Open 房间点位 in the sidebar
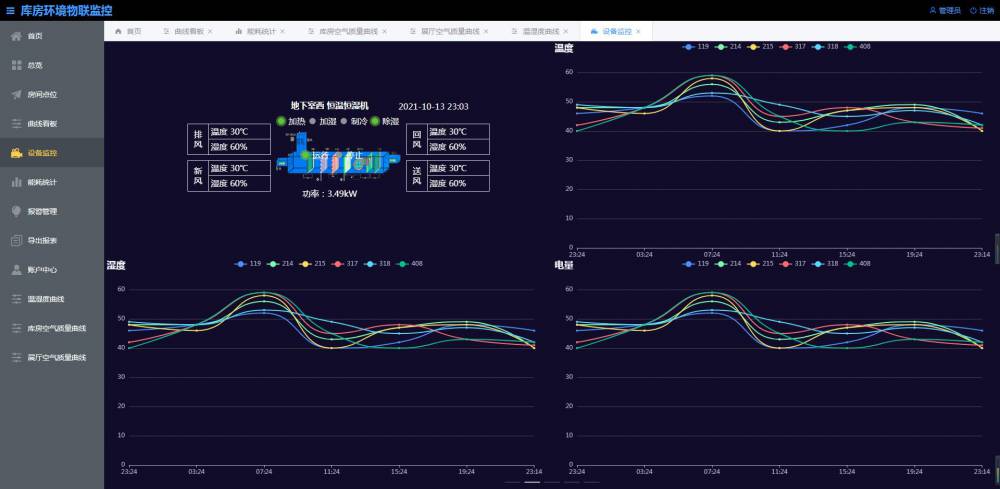This screenshot has height=489, width=1000. click(41, 94)
